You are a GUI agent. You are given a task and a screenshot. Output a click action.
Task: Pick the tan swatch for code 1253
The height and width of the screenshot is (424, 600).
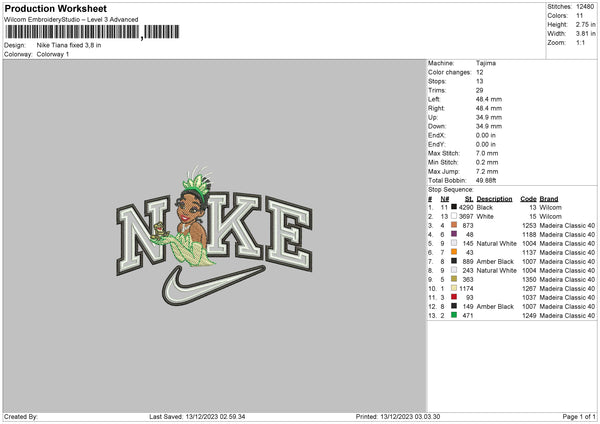click(x=454, y=225)
